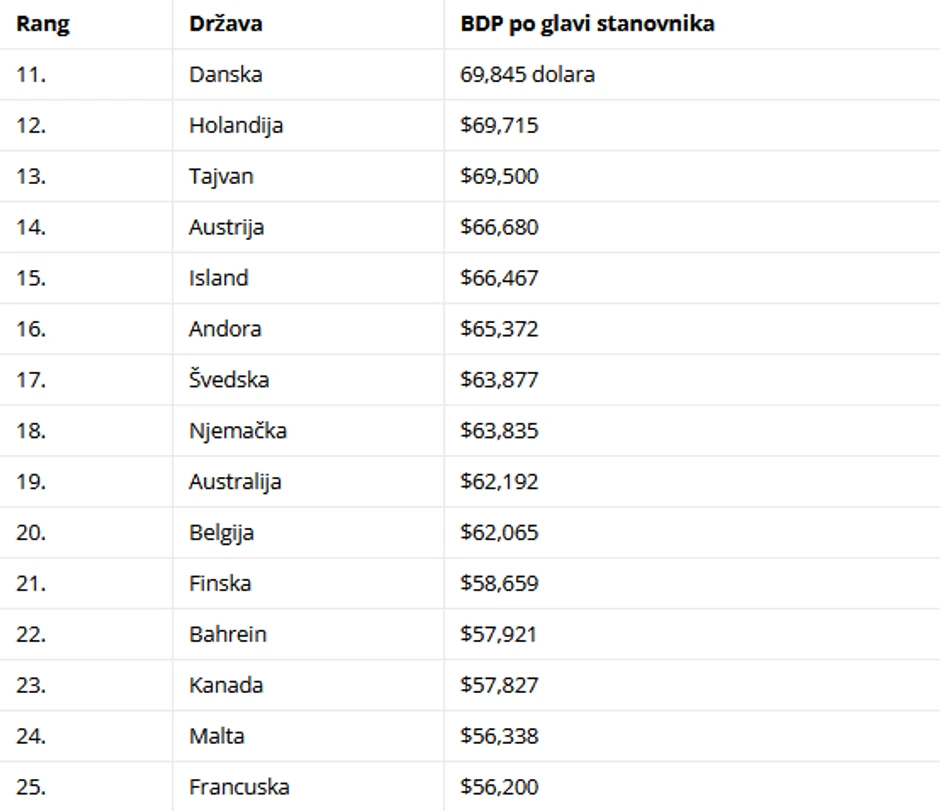Click the Švedska cell
940x811 pixels.
click(229, 380)
